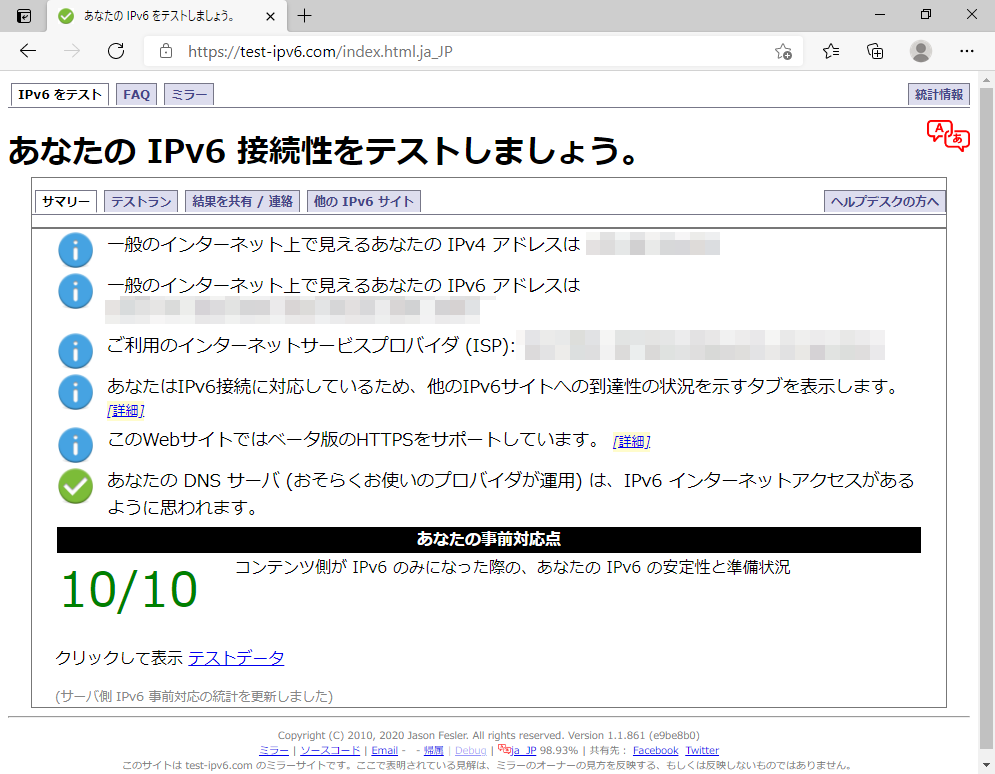Open 詳細 link beside HTTPS support message

tap(630, 442)
